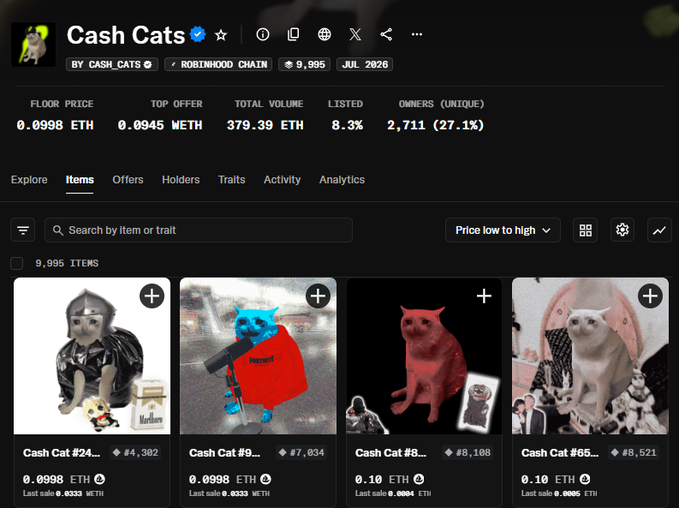Click rarity rank badge #8,521
Screen dimensions: 679x508
point(634,453)
